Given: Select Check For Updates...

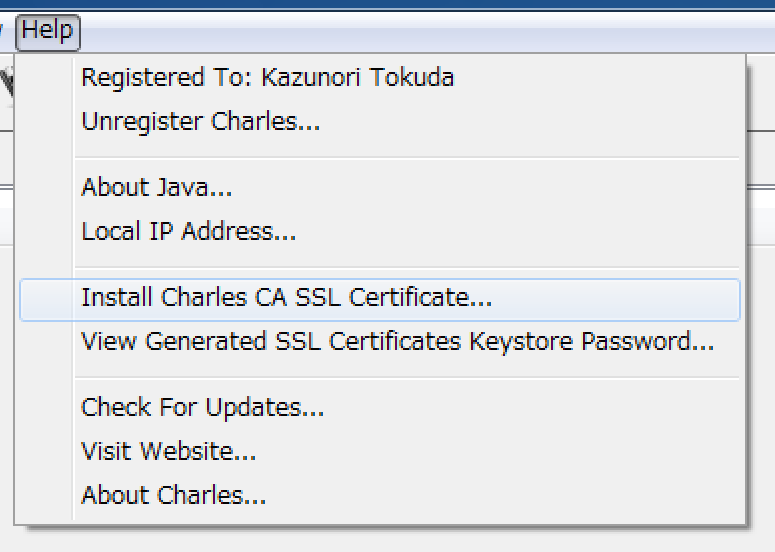Looking at the screenshot, I should [x=380, y=408].
